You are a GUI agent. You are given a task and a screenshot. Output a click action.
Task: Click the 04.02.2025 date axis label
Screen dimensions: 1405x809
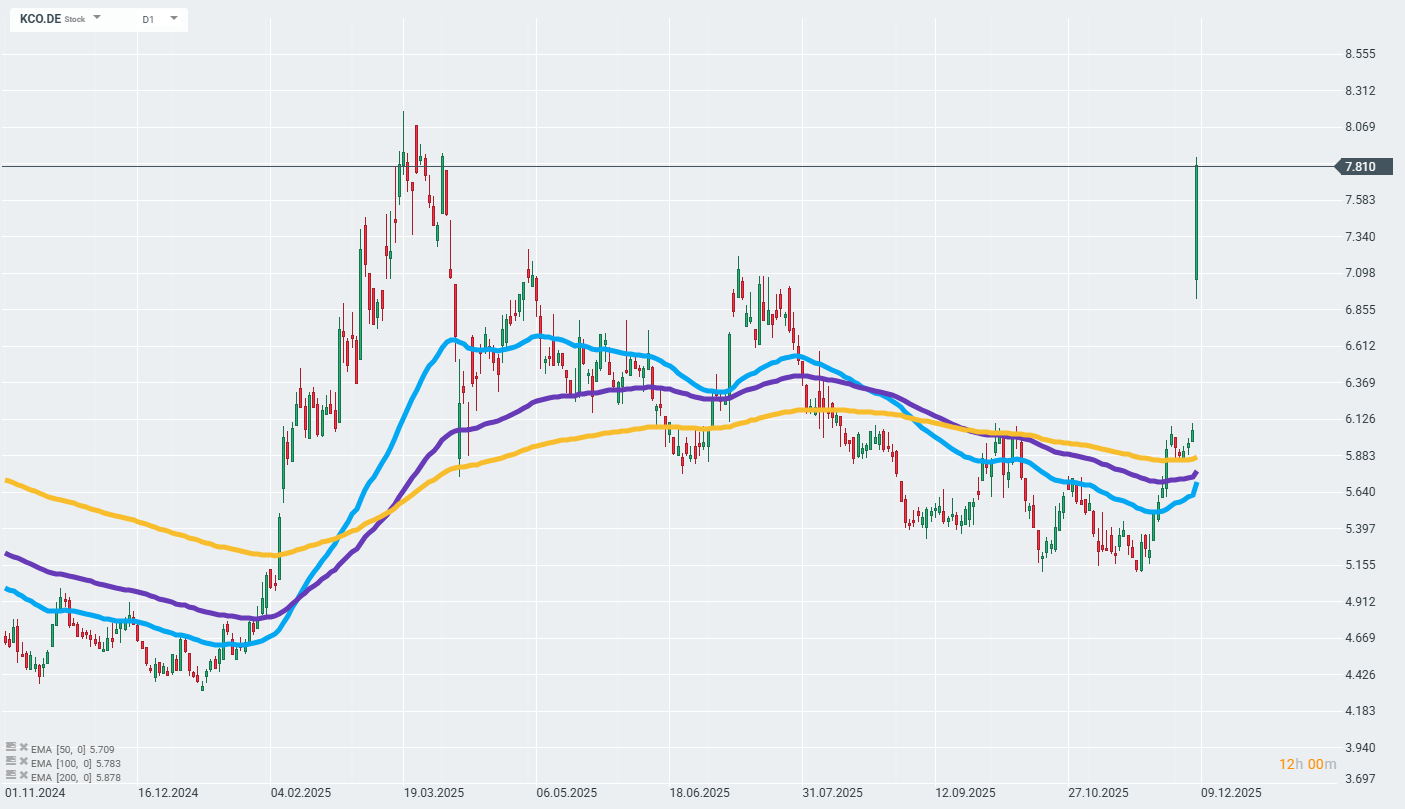click(x=301, y=793)
